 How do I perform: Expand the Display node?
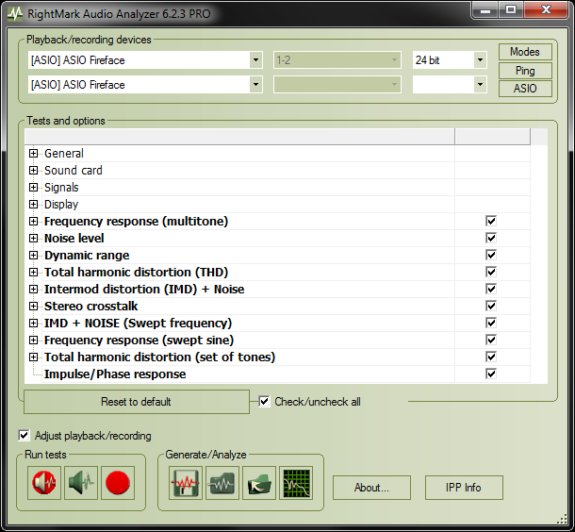tap(33, 204)
